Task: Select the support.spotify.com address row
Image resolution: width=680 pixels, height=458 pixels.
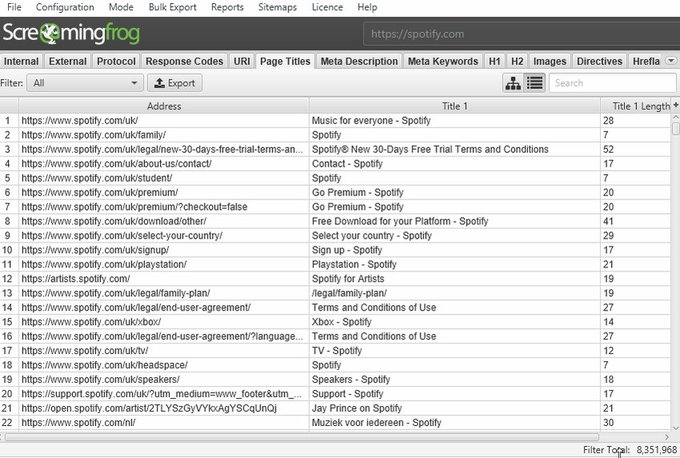Action: coord(164,393)
